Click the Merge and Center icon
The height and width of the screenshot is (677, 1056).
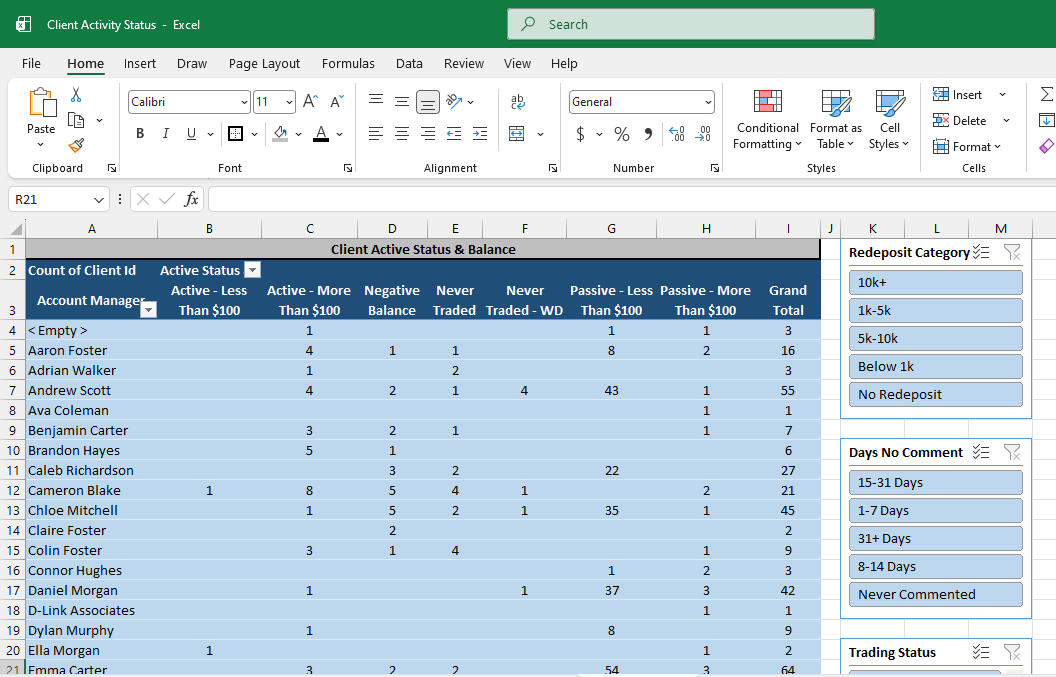point(517,133)
